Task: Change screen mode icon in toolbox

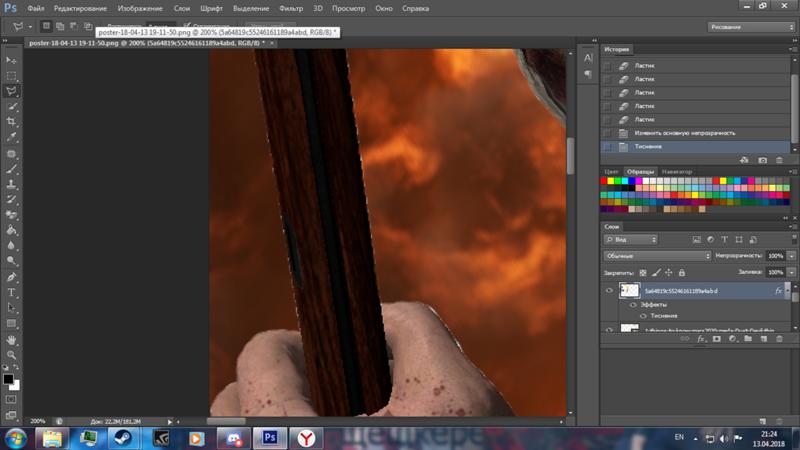Action: tap(11, 415)
